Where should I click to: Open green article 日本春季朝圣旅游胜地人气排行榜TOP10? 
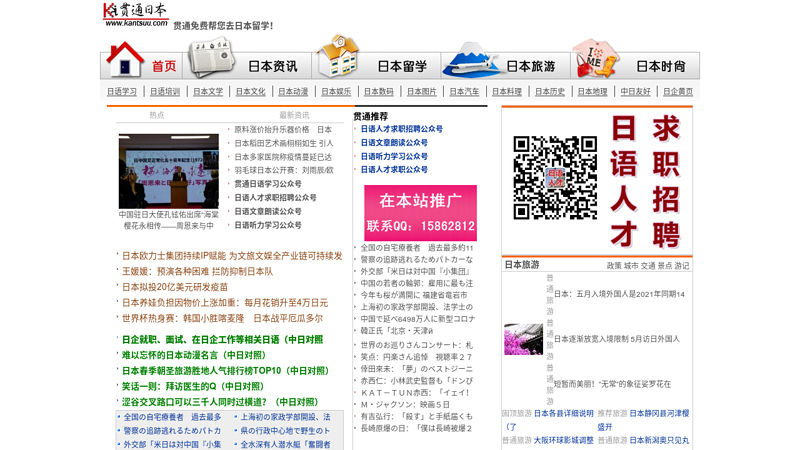point(226,371)
